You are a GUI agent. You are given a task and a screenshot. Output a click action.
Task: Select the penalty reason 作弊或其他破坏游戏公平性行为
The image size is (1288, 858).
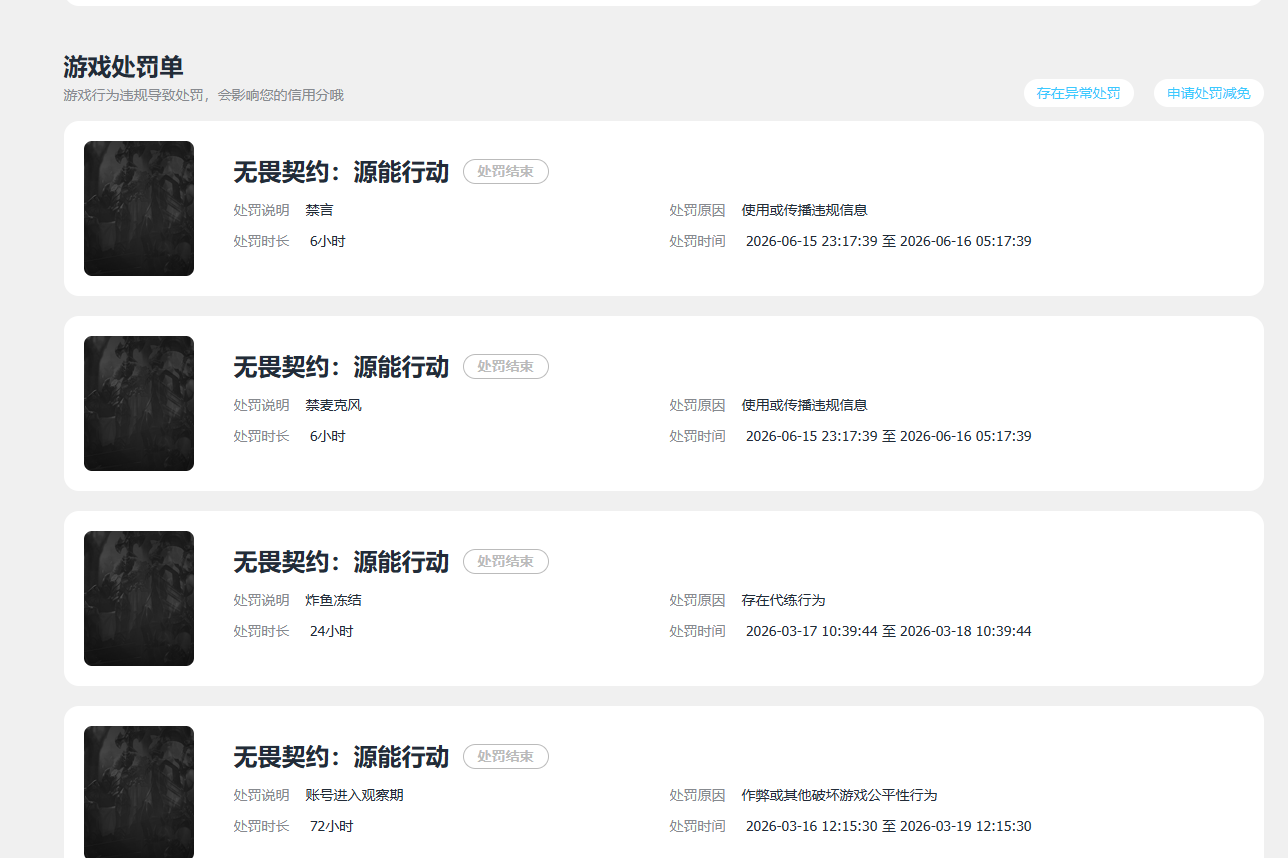(x=839, y=795)
